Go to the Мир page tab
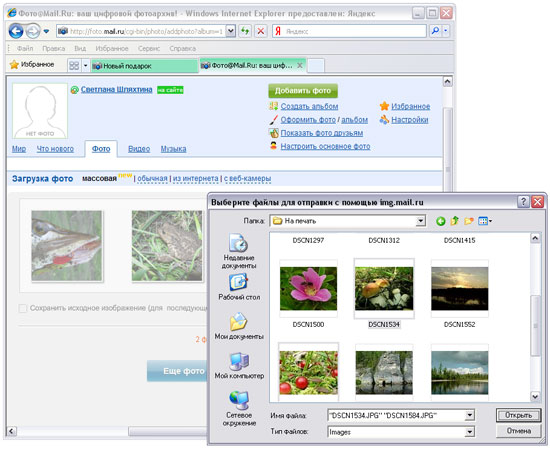550x449 pixels. click(x=19, y=149)
